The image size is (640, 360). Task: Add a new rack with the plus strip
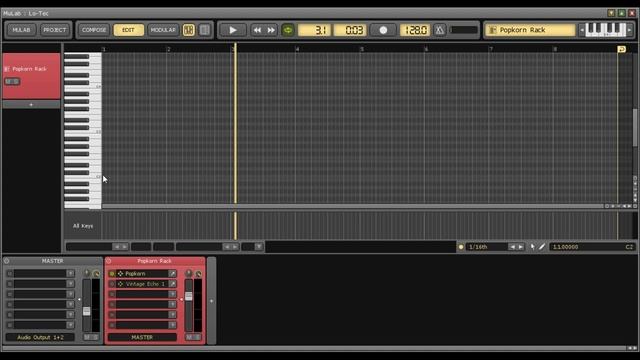tap(211, 301)
